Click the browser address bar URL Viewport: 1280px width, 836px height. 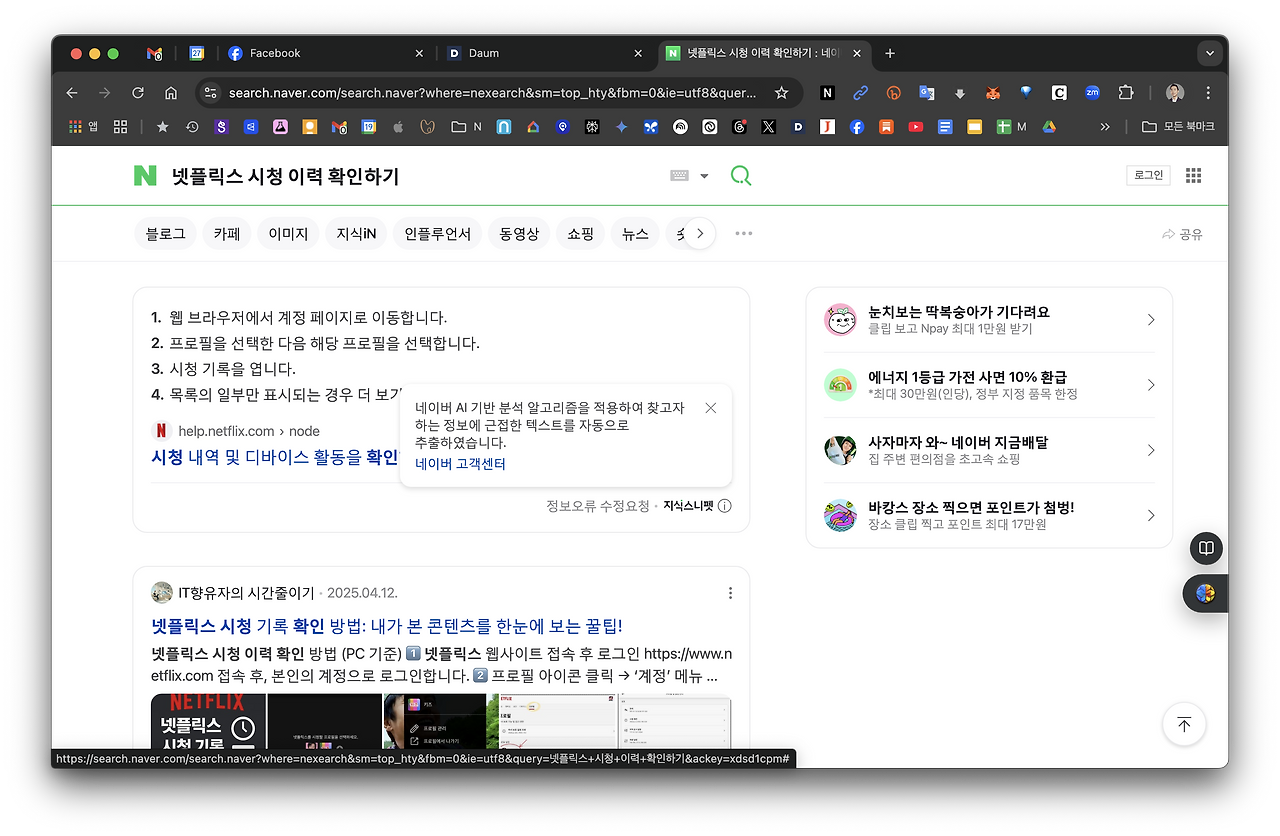(492, 93)
